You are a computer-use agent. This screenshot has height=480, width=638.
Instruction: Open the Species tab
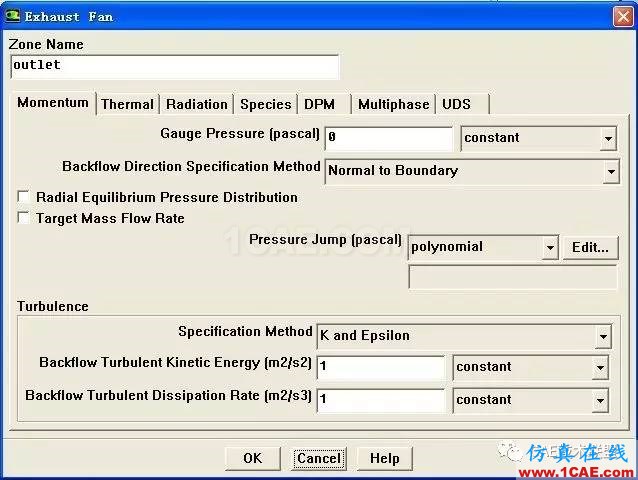tap(266, 104)
